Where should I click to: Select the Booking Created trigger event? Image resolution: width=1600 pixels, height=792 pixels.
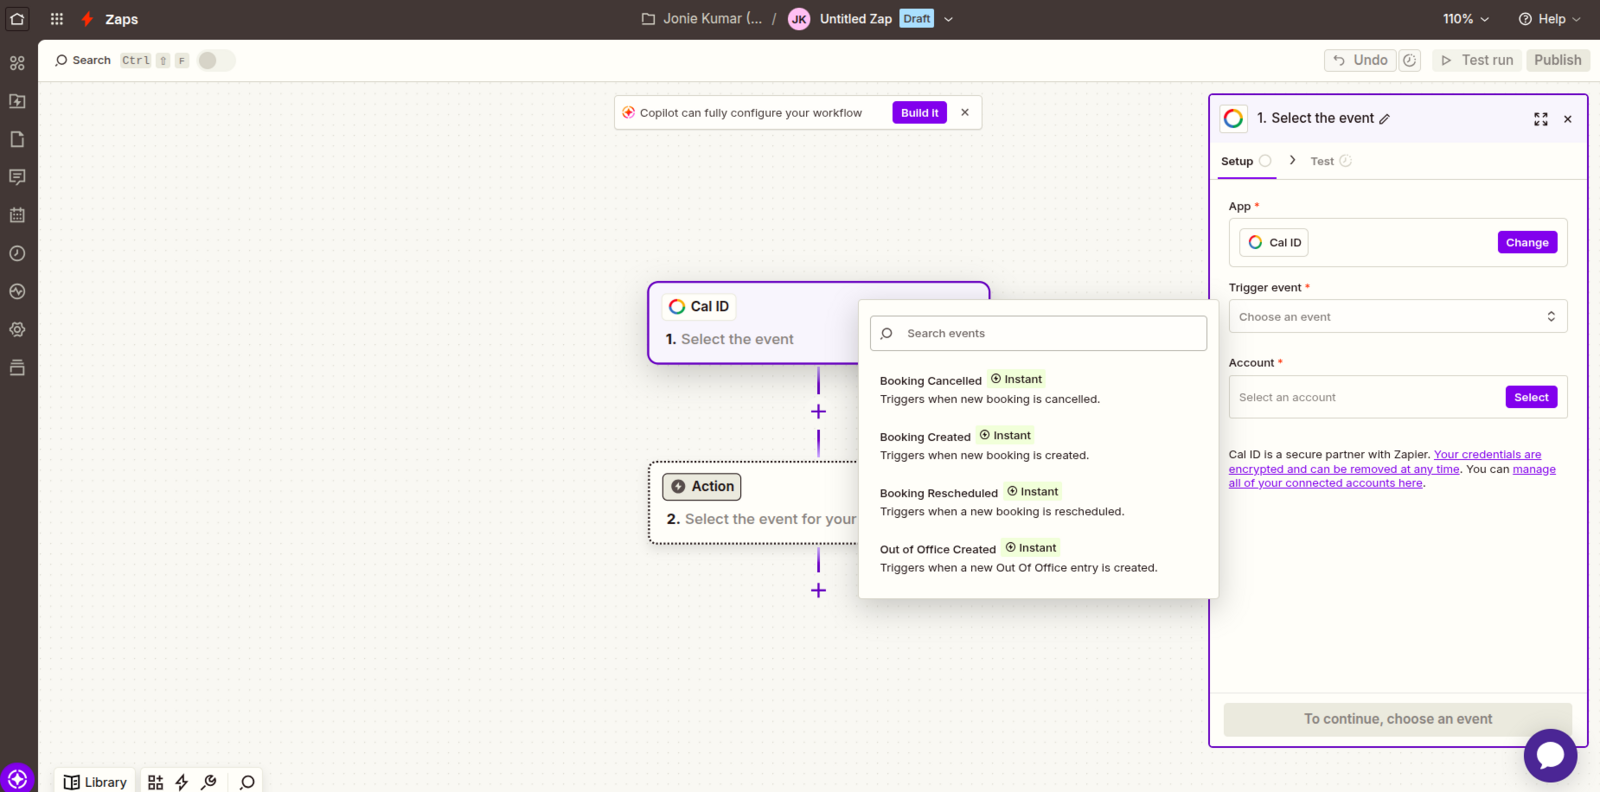1037,445
